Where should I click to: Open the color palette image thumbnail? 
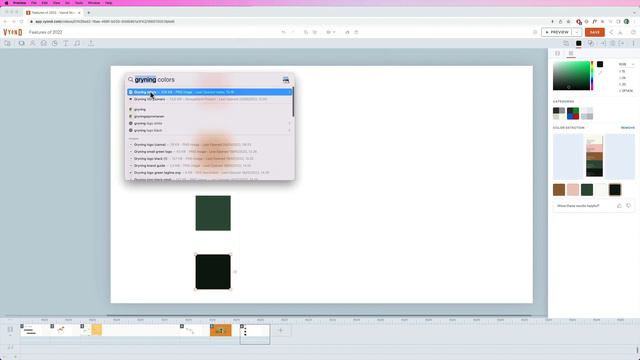click(x=594, y=157)
